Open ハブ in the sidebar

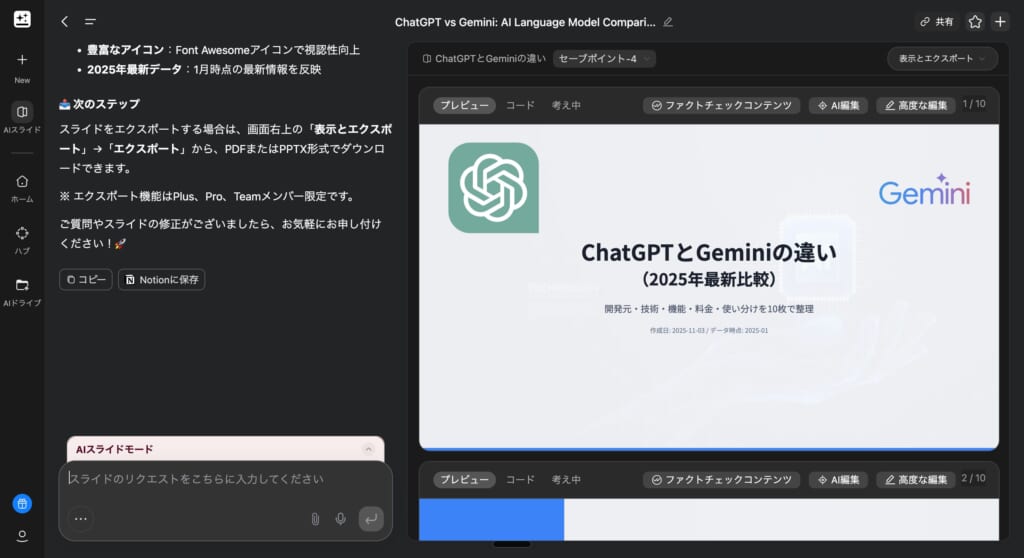click(x=22, y=240)
